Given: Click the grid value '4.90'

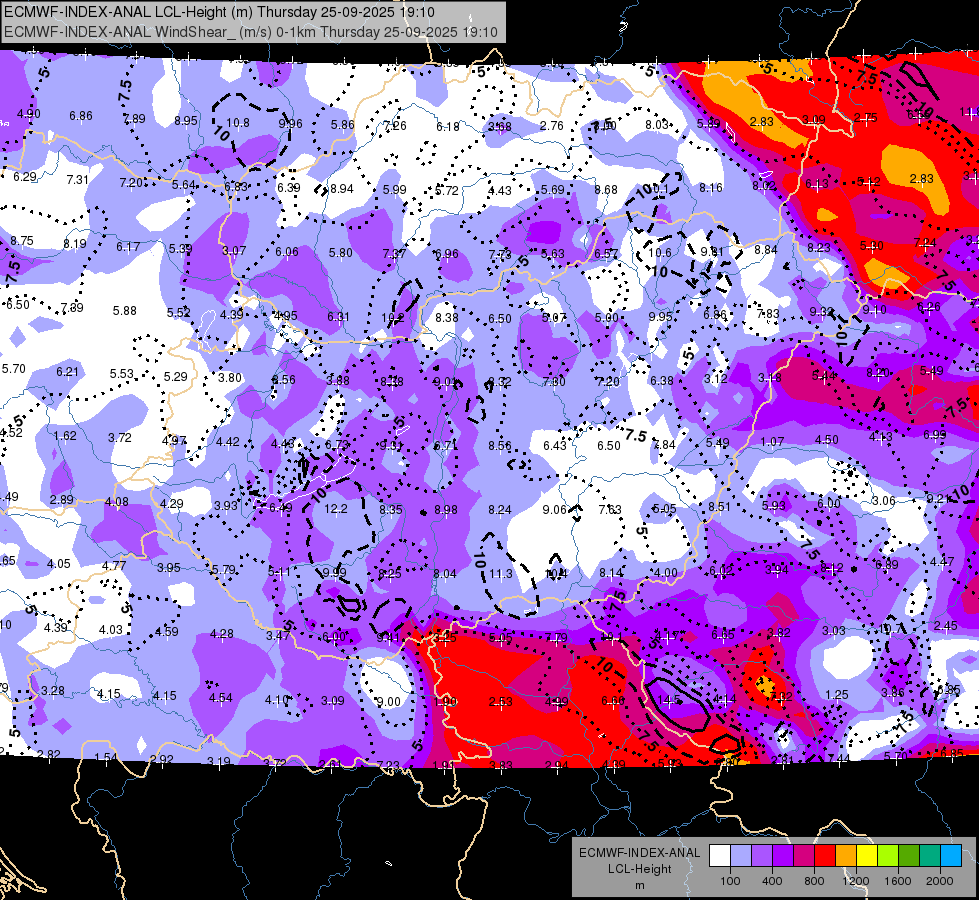Looking at the screenshot, I should coord(29,114).
